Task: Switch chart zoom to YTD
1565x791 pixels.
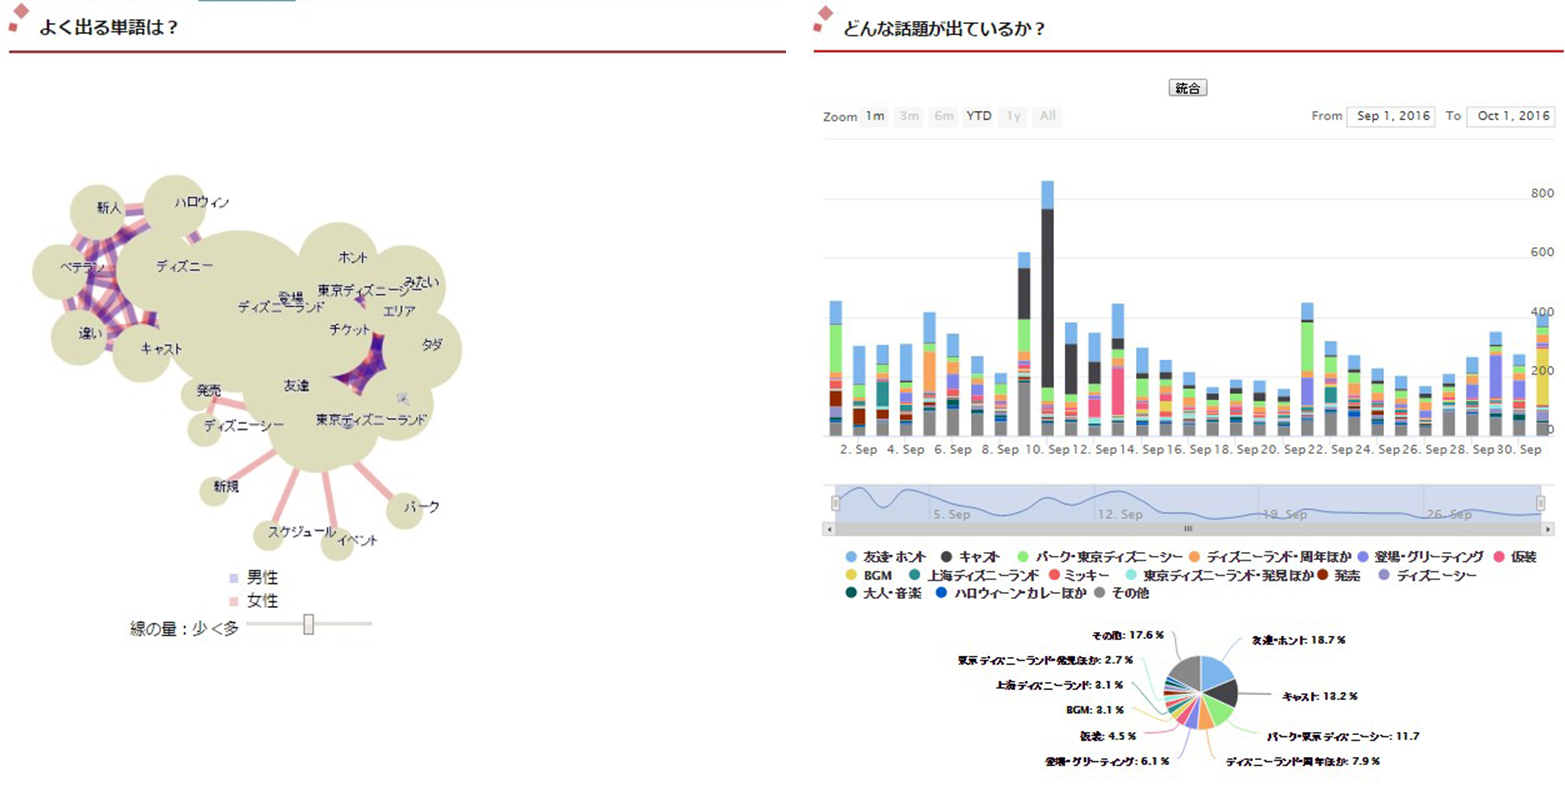Action: [979, 116]
